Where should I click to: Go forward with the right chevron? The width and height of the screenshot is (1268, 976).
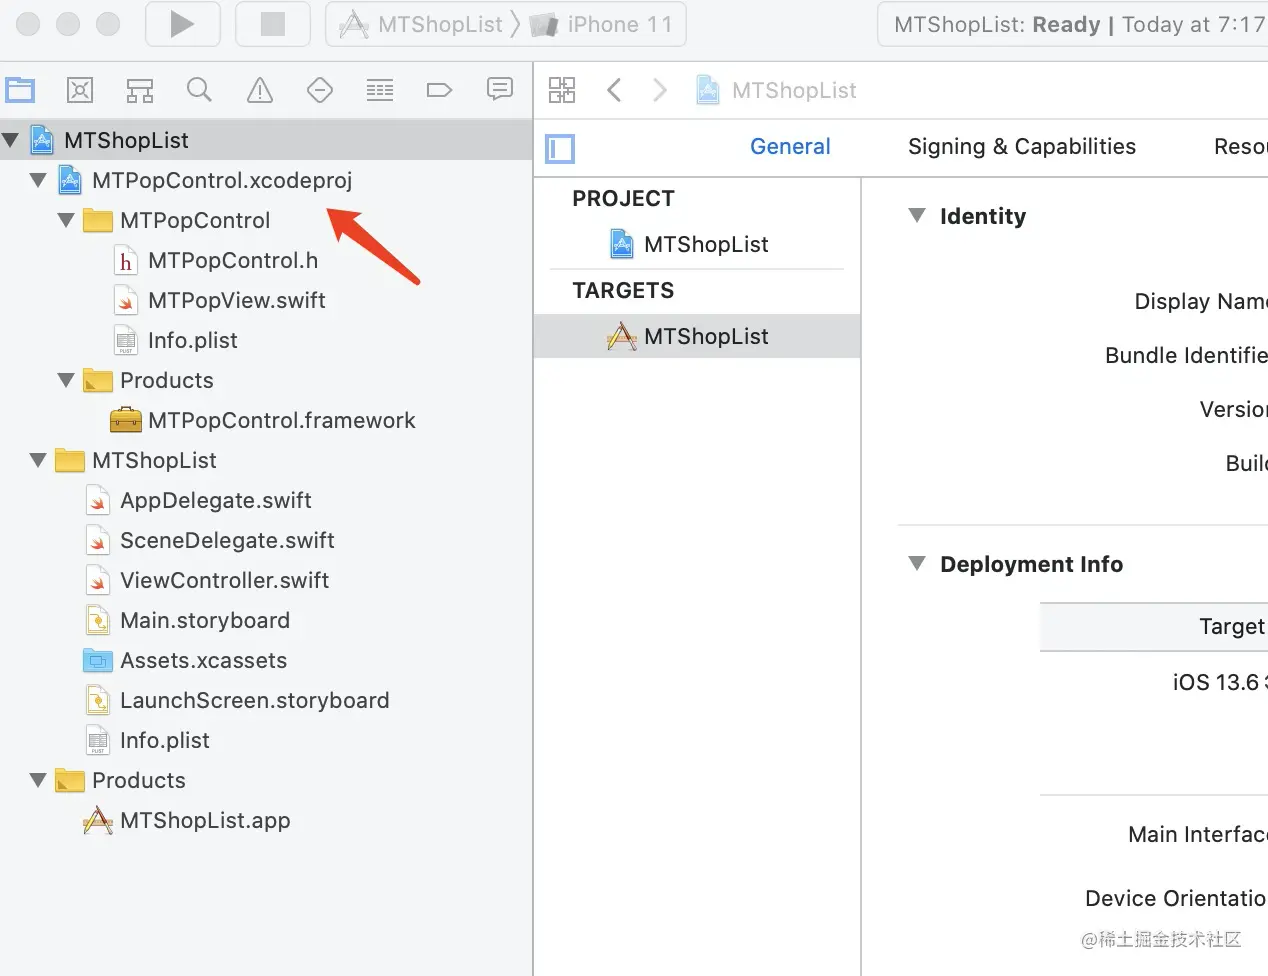coord(659,90)
